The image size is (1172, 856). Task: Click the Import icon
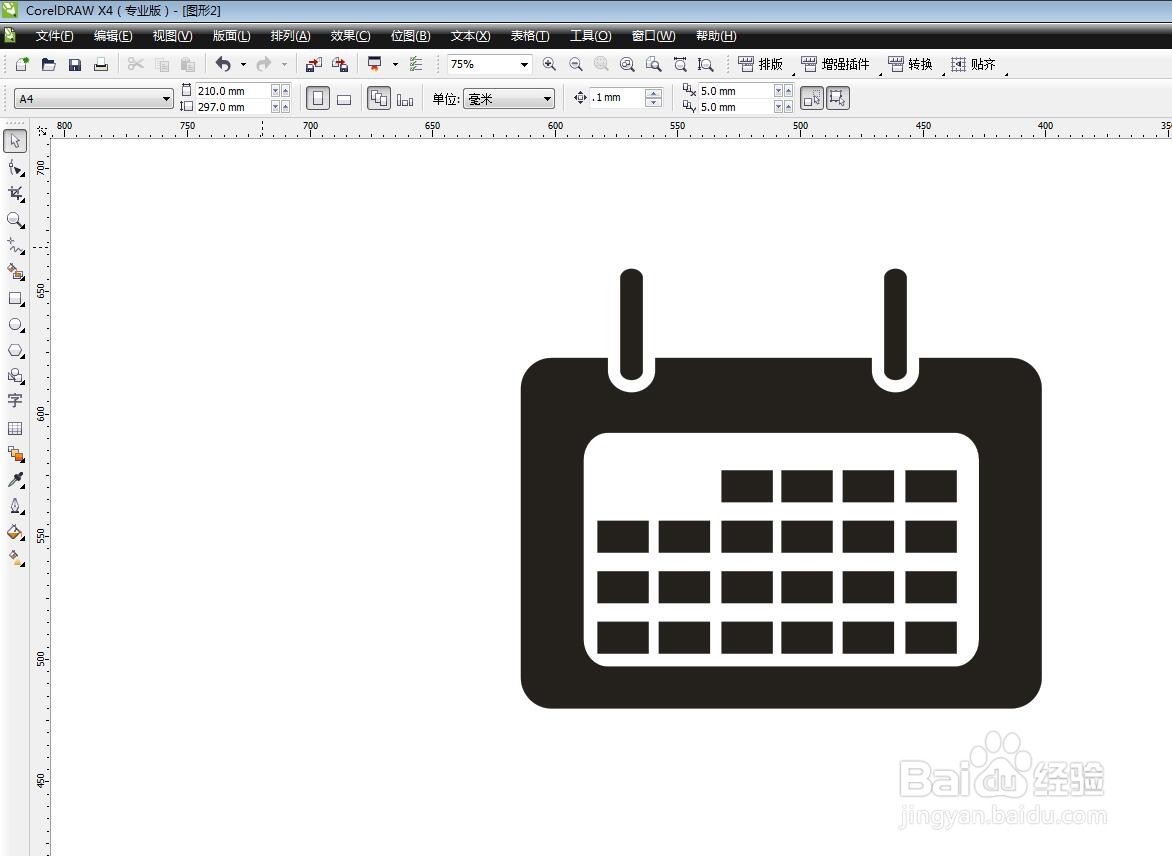[314, 64]
